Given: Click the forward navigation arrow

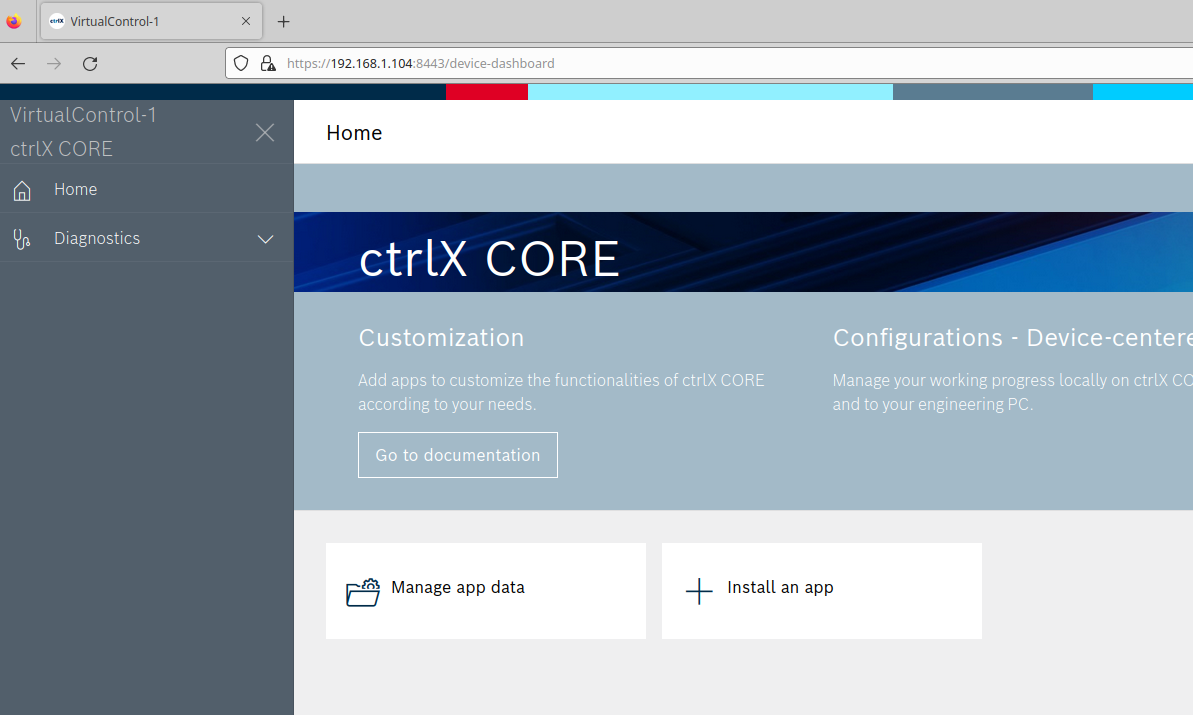Looking at the screenshot, I should (54, 64).
